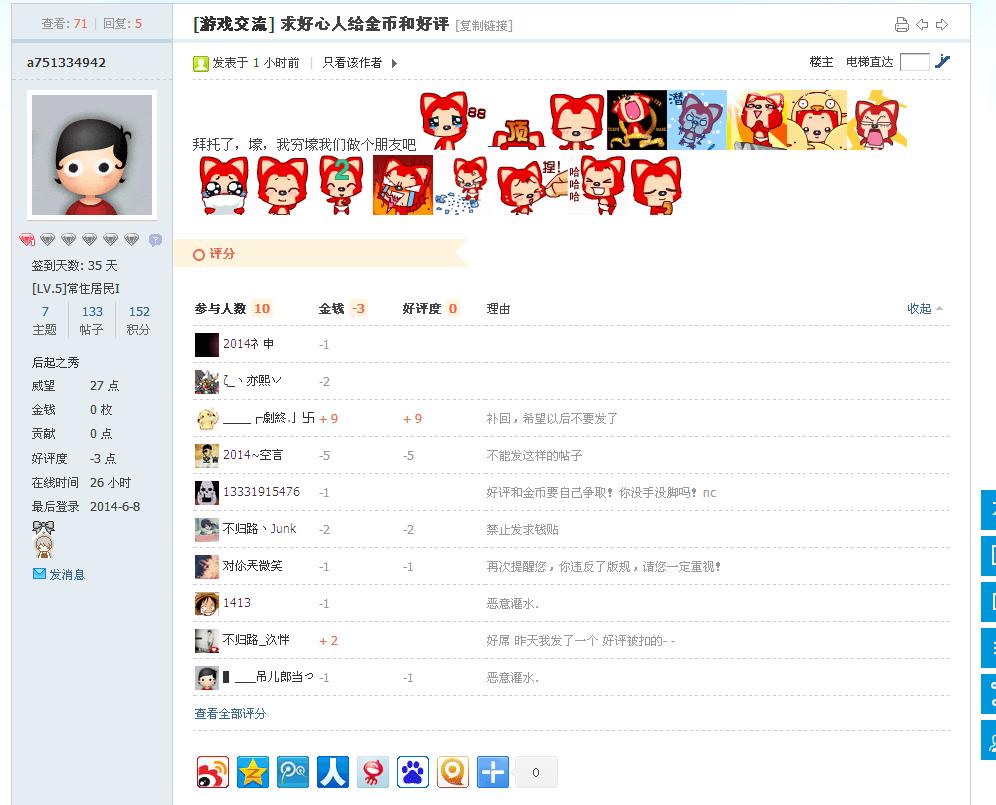Screen dimensions: 996x805
Task: Click the 潜 purple fox emoticon
Action: pyautogui.click(x=697, y=120)
